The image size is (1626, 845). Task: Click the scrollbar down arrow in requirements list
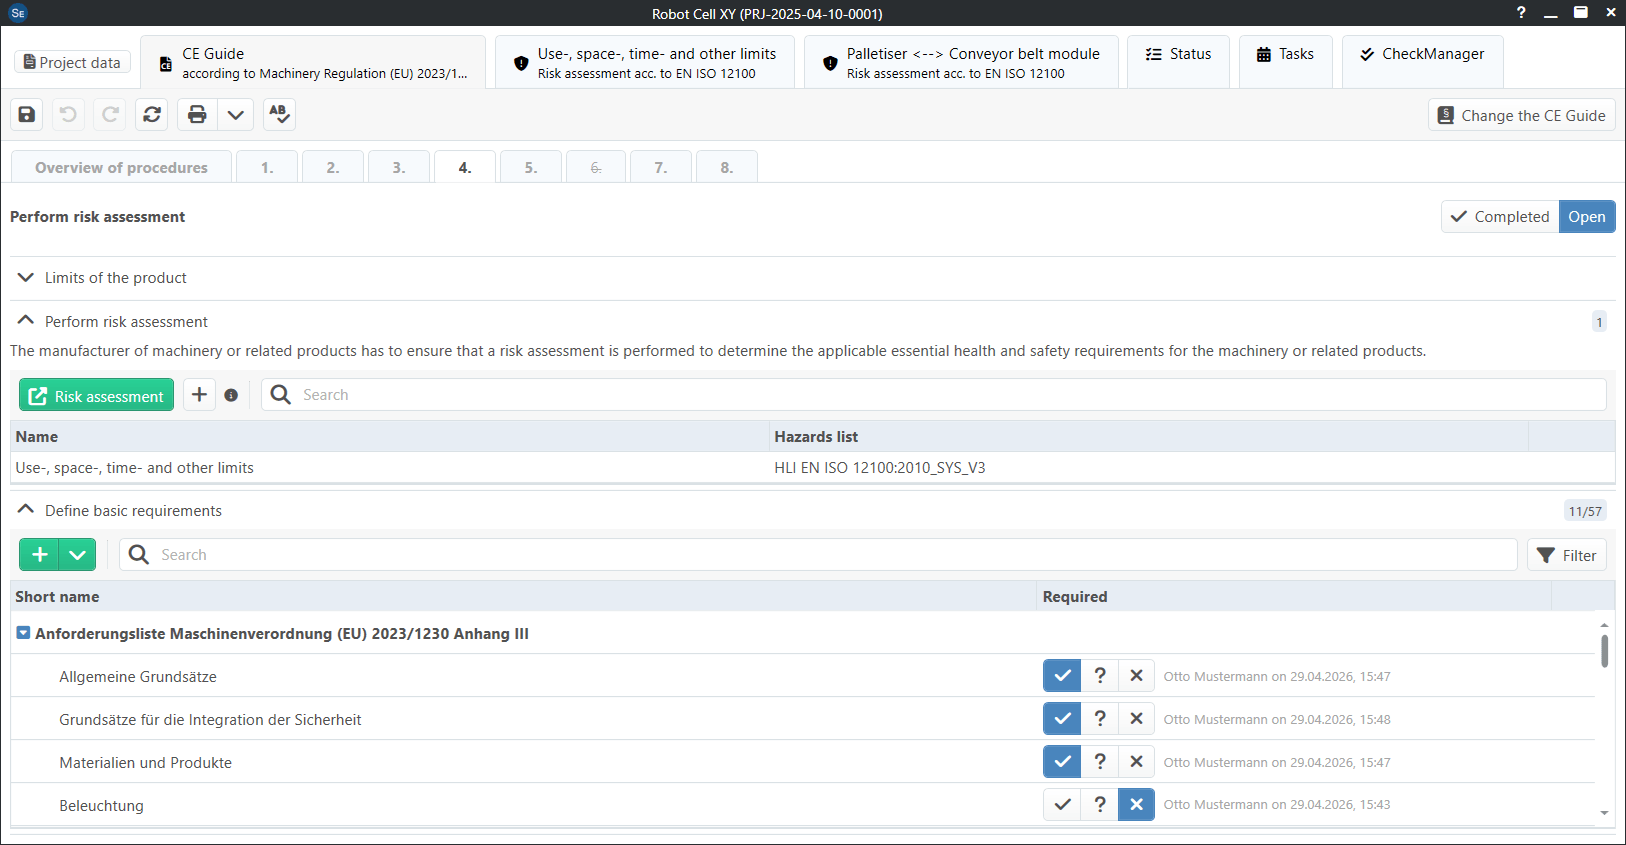[x=1604, y=813]
